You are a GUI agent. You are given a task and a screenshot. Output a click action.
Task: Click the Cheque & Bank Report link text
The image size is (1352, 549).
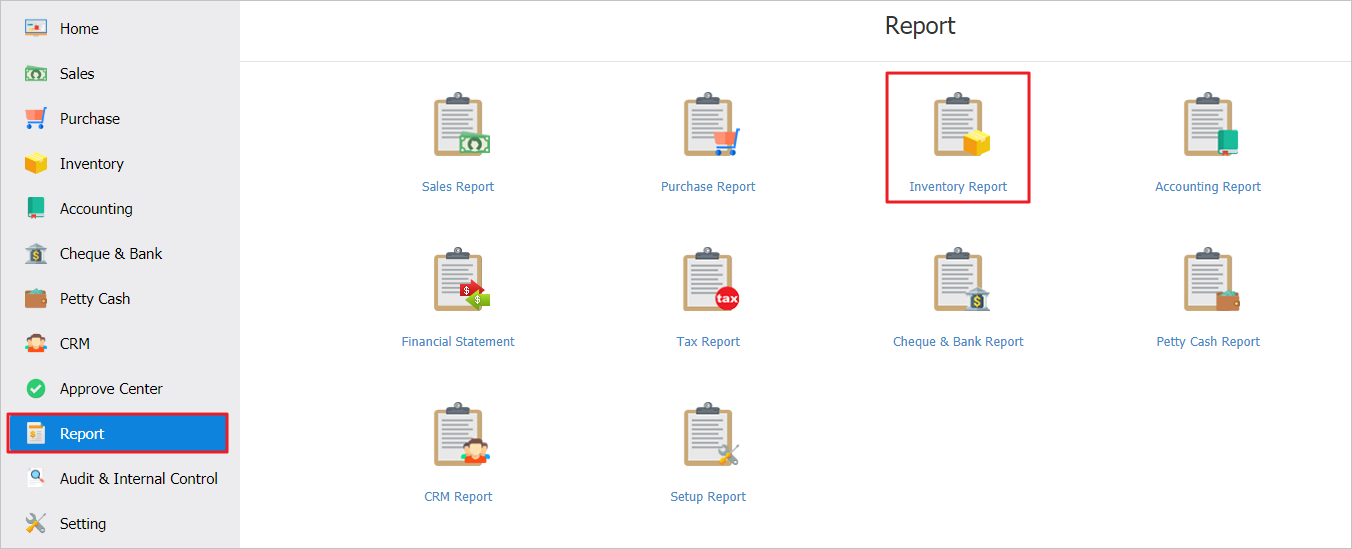point(958,342)
